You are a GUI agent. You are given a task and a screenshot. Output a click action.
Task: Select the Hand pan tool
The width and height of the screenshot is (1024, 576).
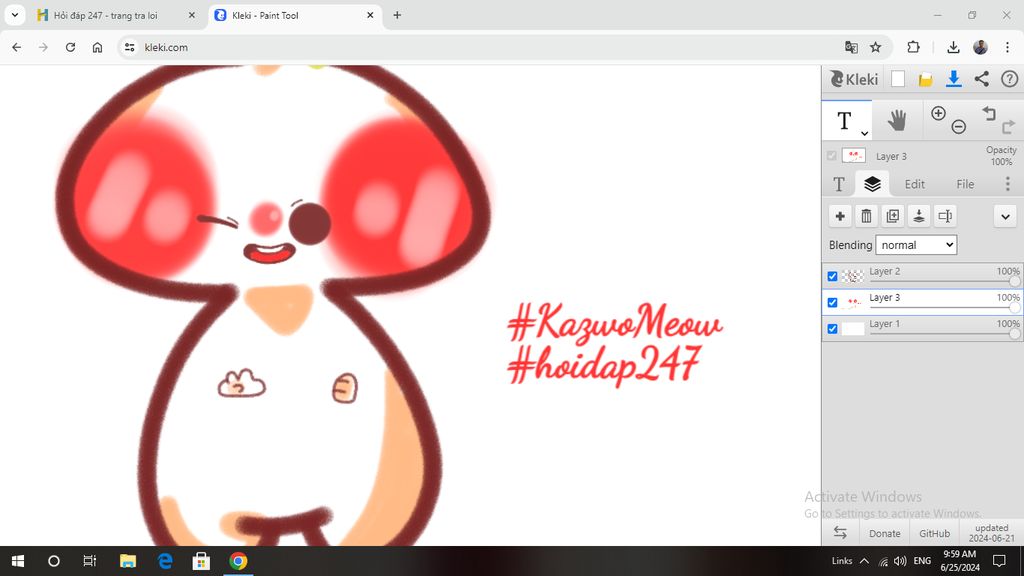897,120
